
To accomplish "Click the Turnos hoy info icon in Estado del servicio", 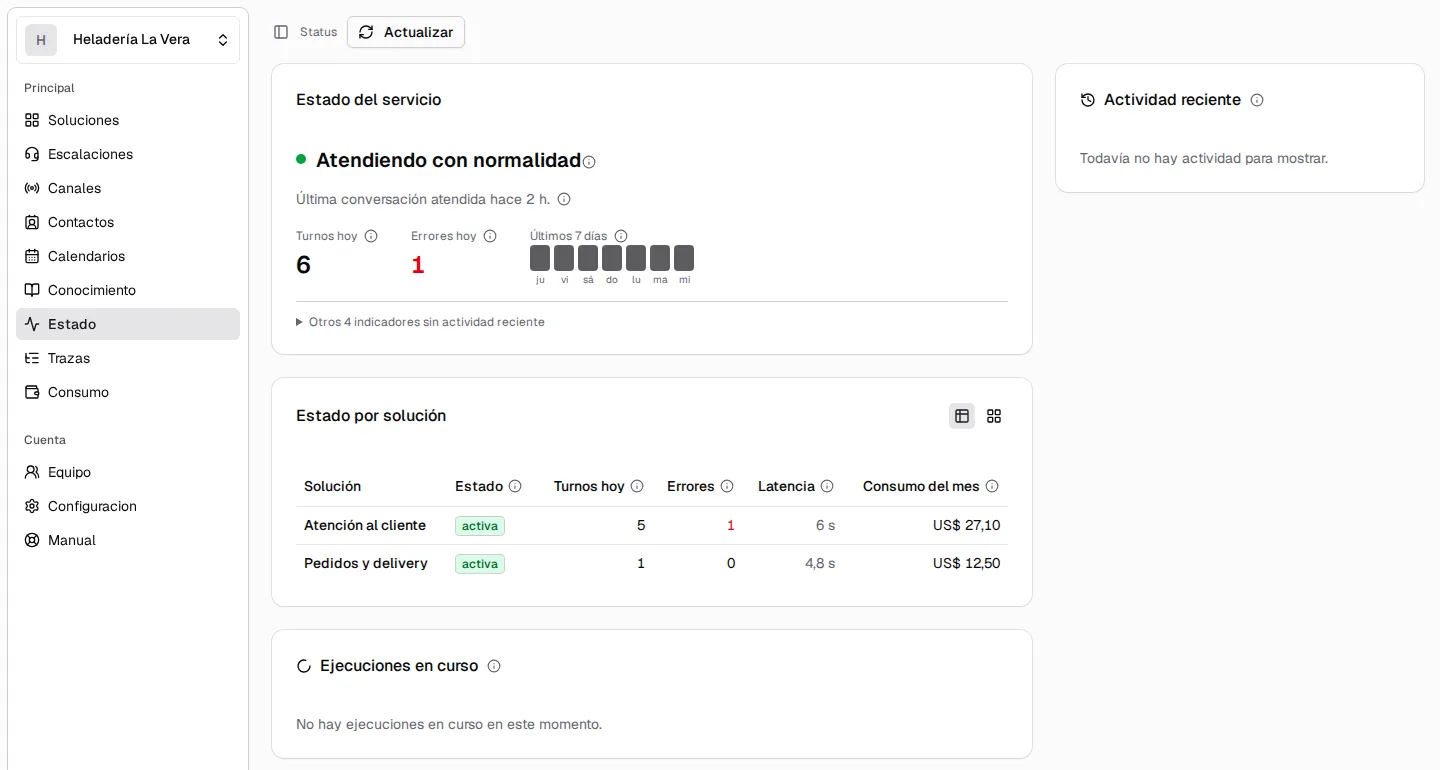I will click(371, 236).
